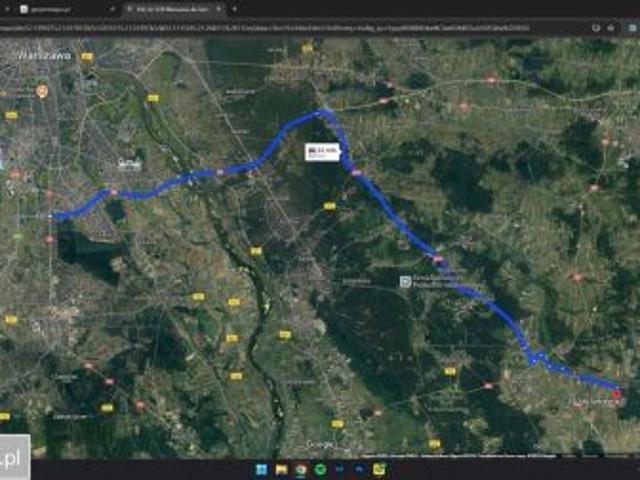Open File Explorer from the taskbar

pyautogui.click(x=281, y=469)
